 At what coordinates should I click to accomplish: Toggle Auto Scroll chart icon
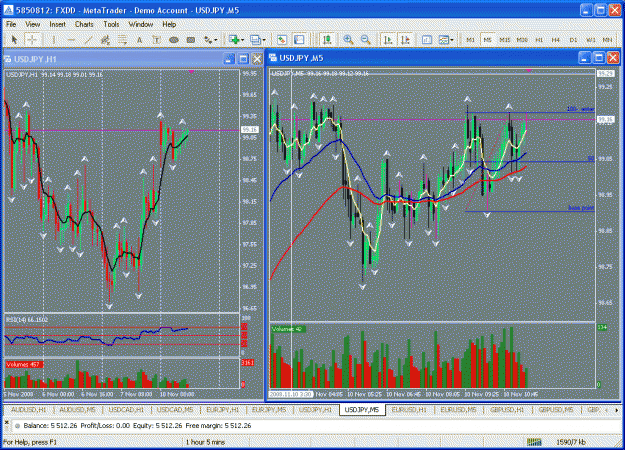point(388,40)
